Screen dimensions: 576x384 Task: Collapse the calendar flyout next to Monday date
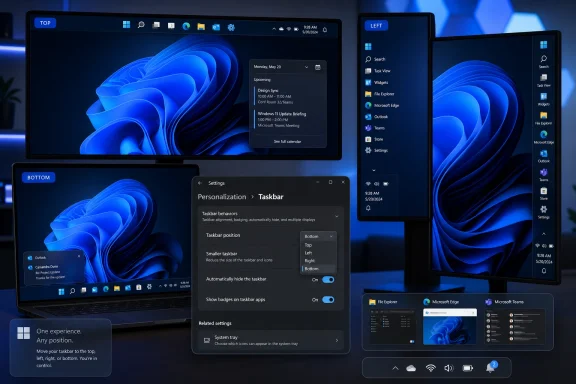(306, 67)
